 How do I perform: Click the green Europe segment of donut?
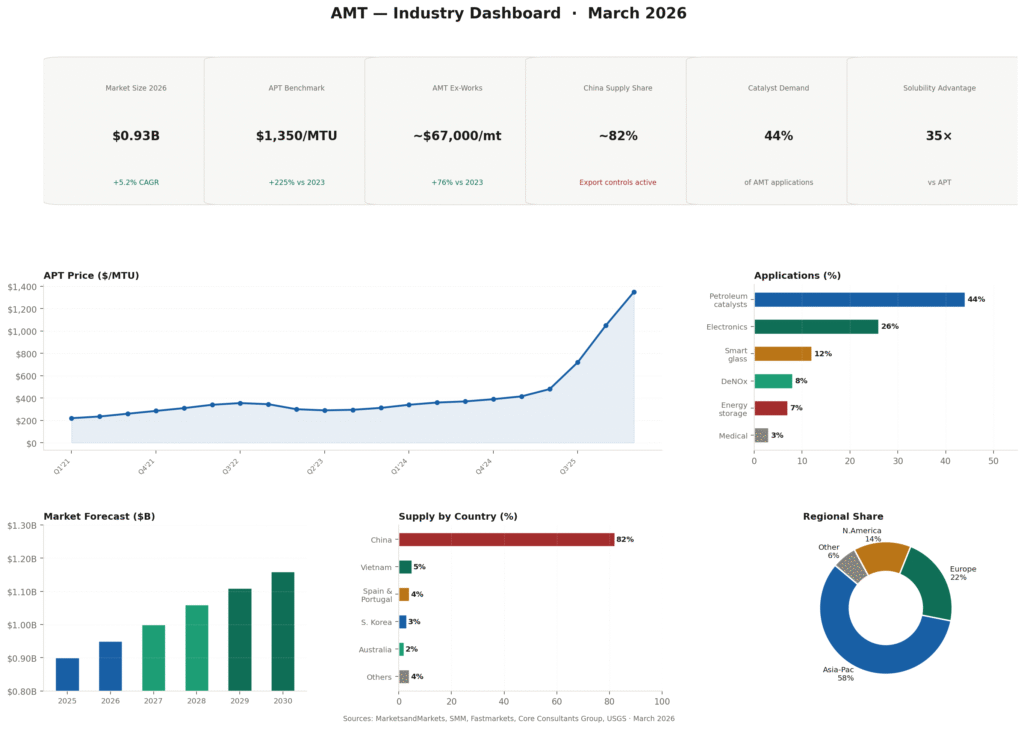click(932, 583)
